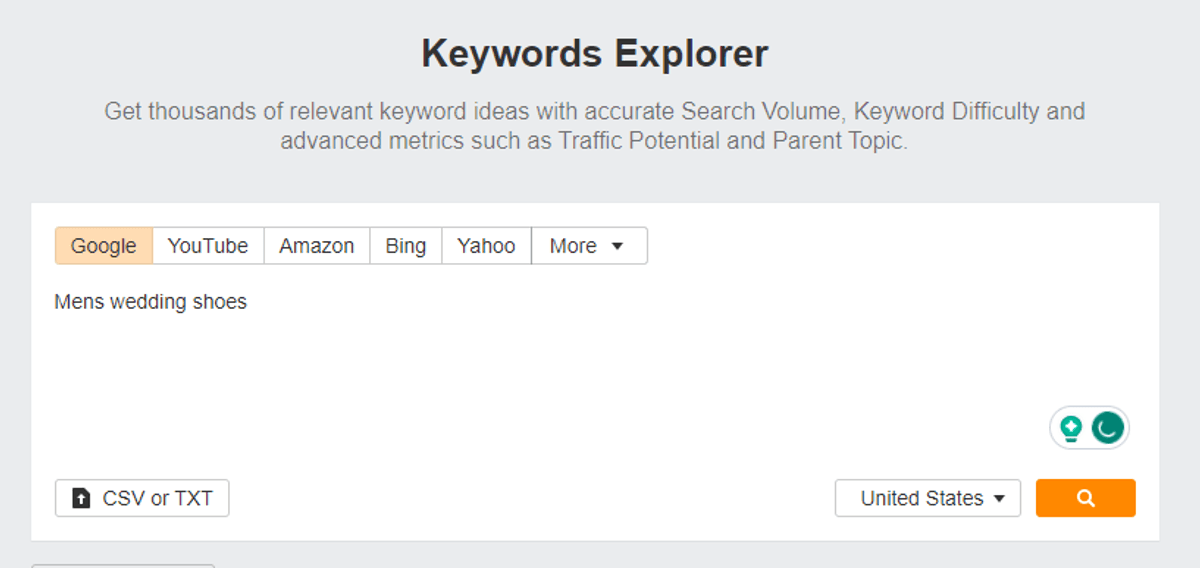Open the More search engines dropdown
1200x568 pixels.
click(574, 246)
